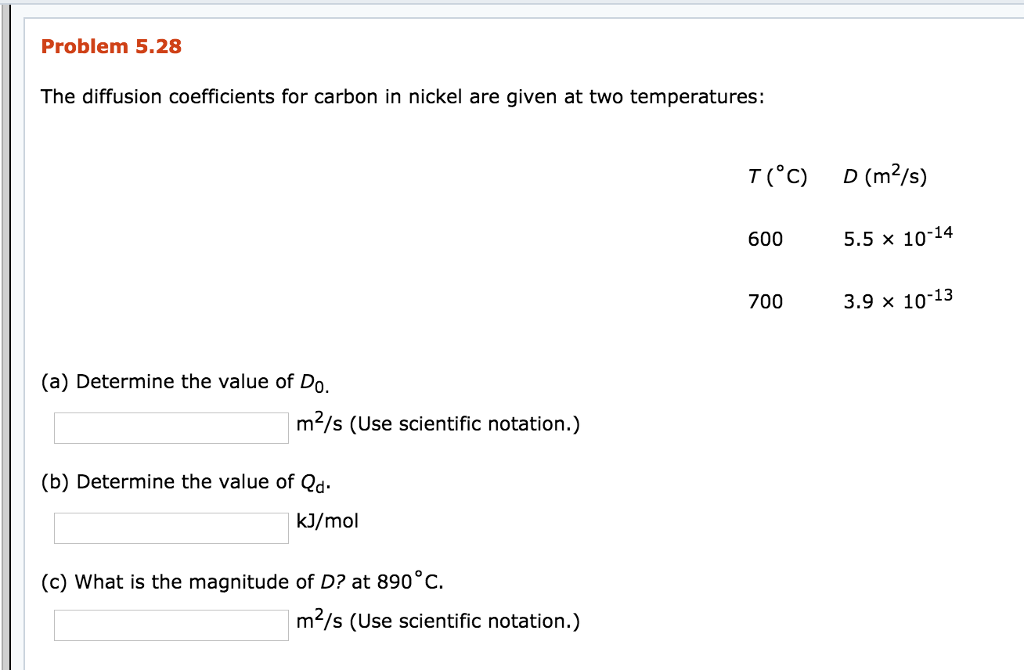Click the Qd symbol in part (b)
Viewport: 1024px width, 670px height.
(x=312, y=482)
